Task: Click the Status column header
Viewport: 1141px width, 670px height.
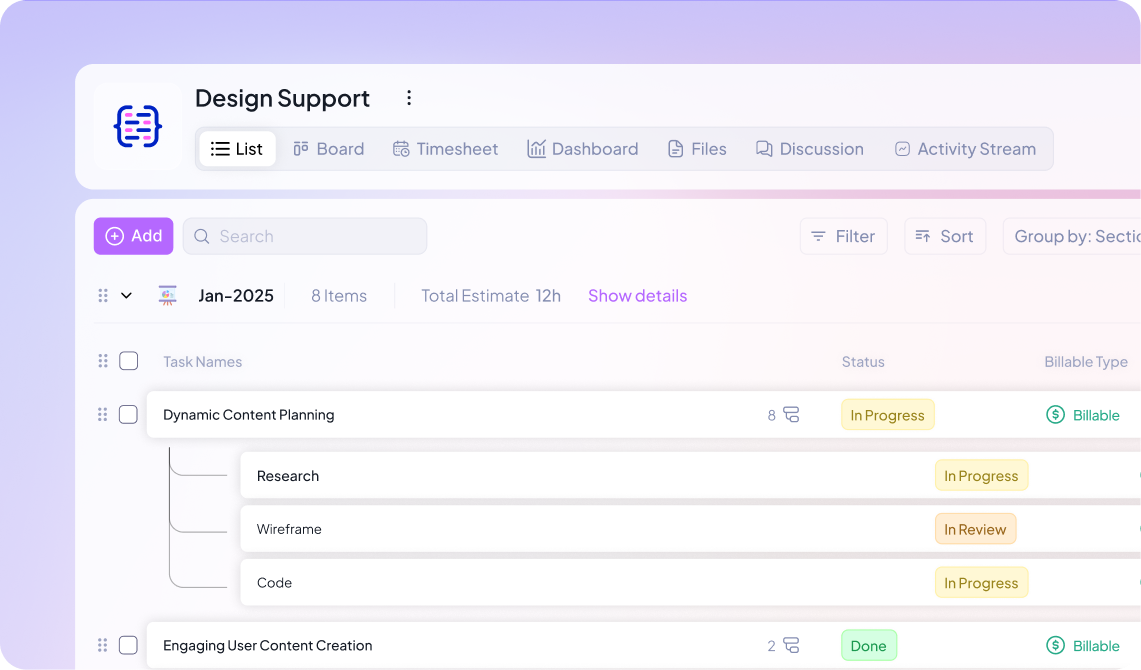Action: pos(863,362)
